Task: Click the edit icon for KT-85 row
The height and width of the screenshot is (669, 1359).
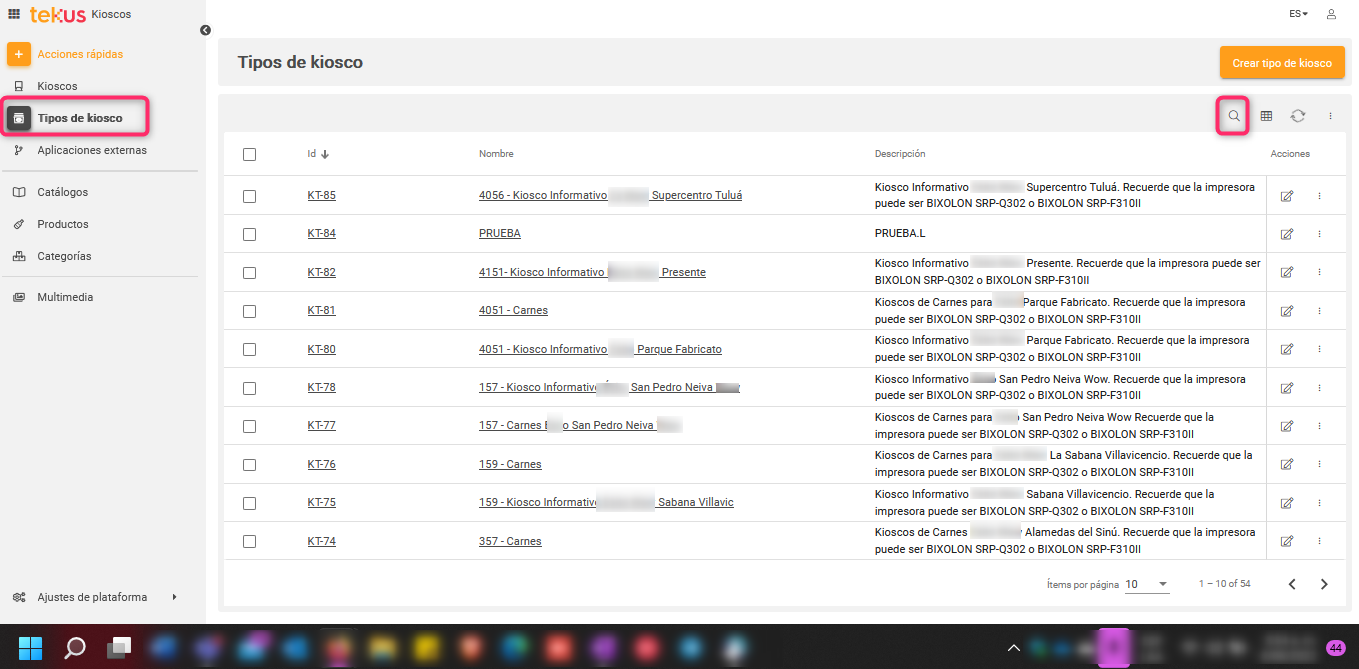Action: coord(1287,196)
